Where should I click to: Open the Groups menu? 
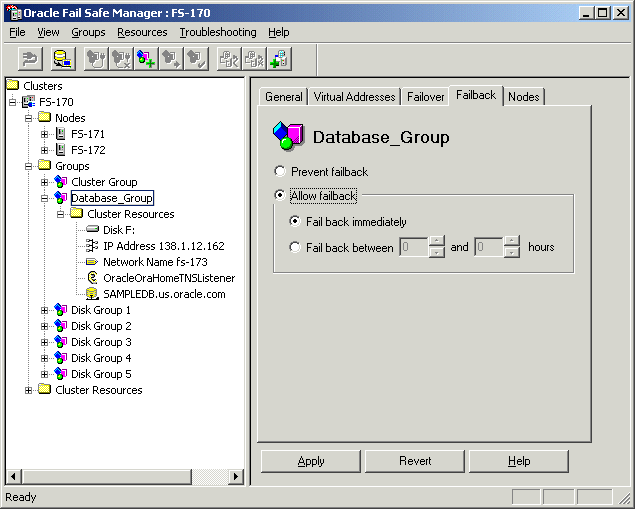tap(88, 32)
